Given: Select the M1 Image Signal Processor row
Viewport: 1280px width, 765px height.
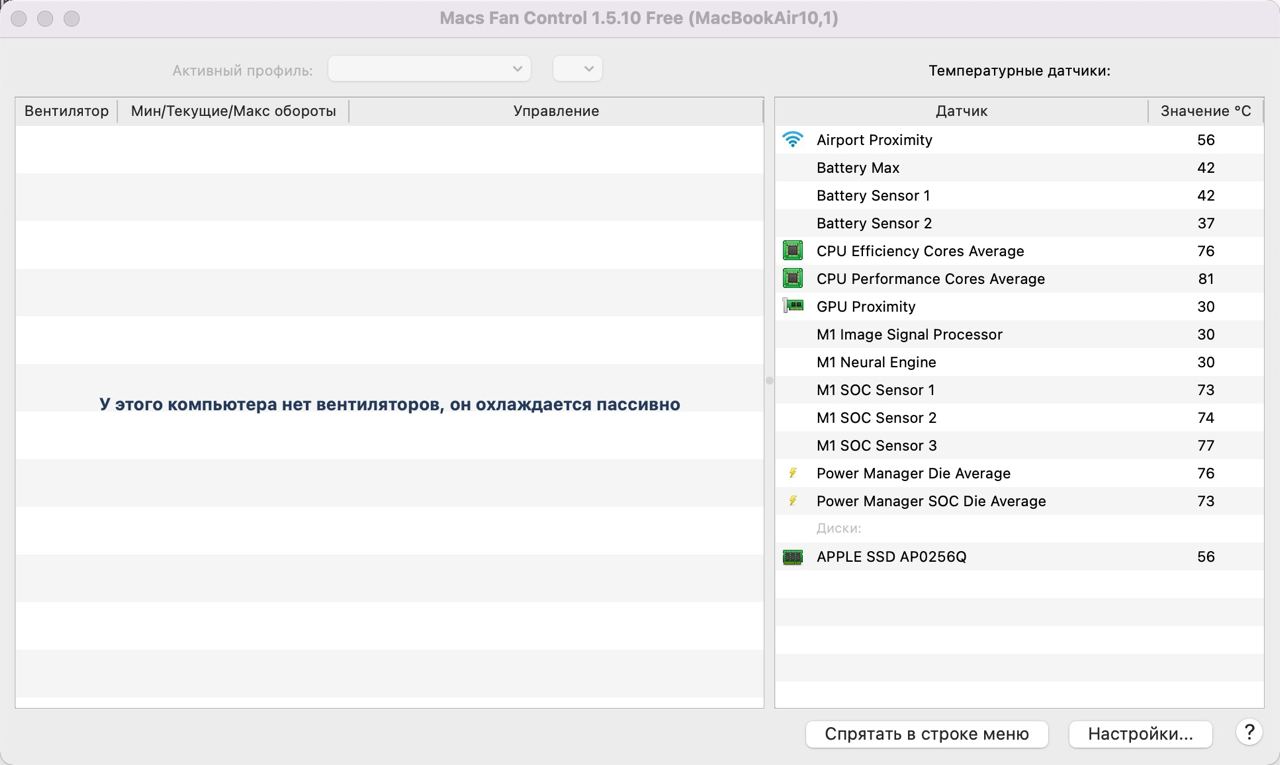Looking at the screenshot, I should pyautogui.click(x=1019, y=335).
